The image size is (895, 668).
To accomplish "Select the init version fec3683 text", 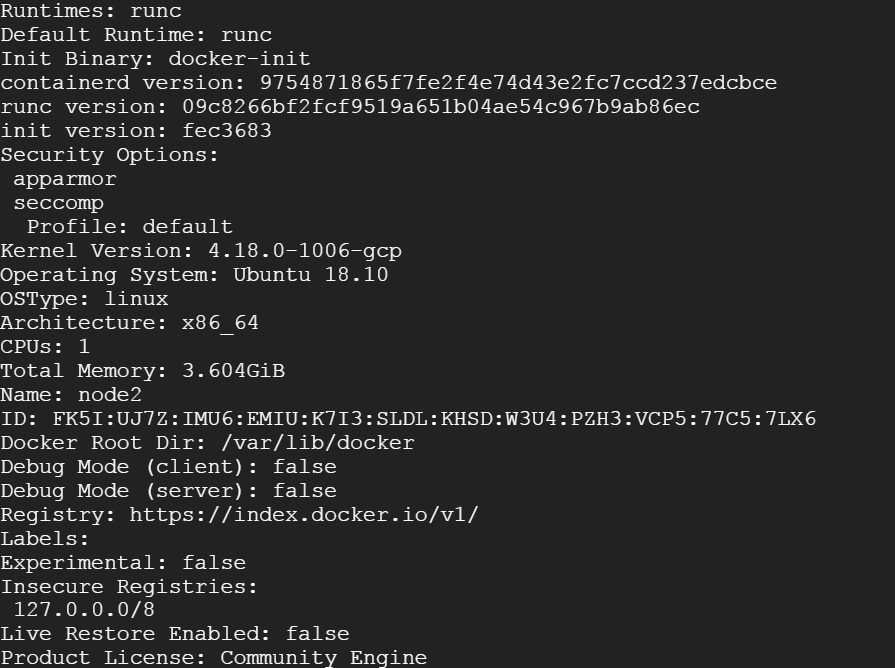I will pyautogui.click(x=227, y=131).
